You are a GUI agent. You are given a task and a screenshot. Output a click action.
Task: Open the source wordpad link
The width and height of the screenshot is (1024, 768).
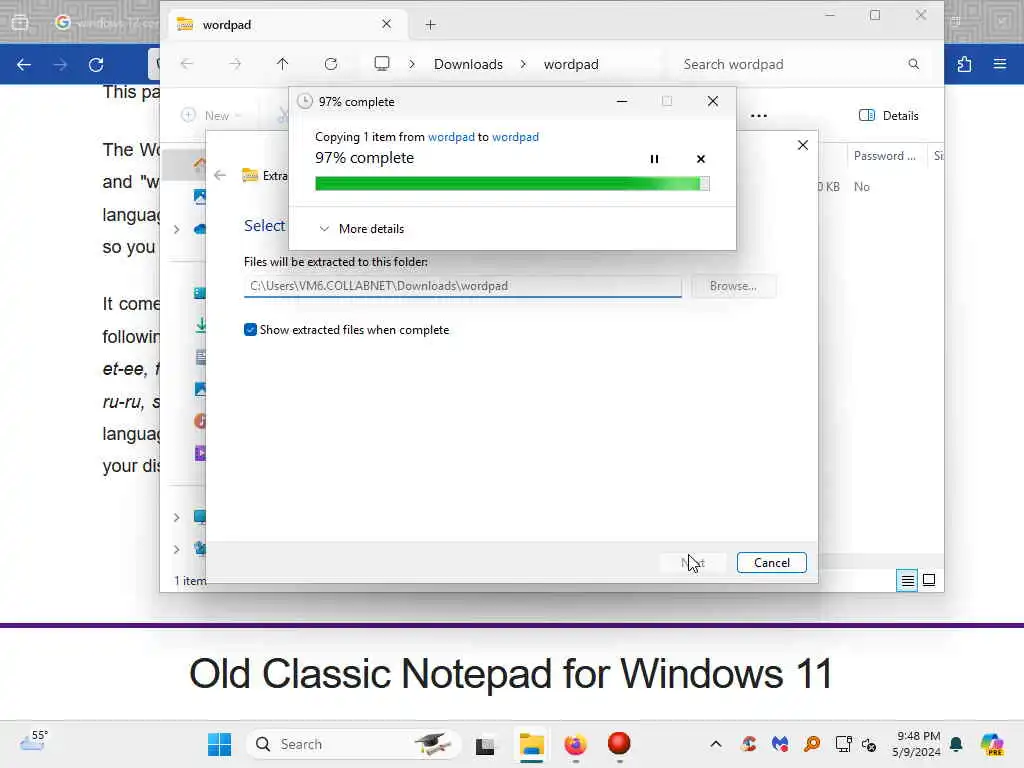(x=451, y=136)
